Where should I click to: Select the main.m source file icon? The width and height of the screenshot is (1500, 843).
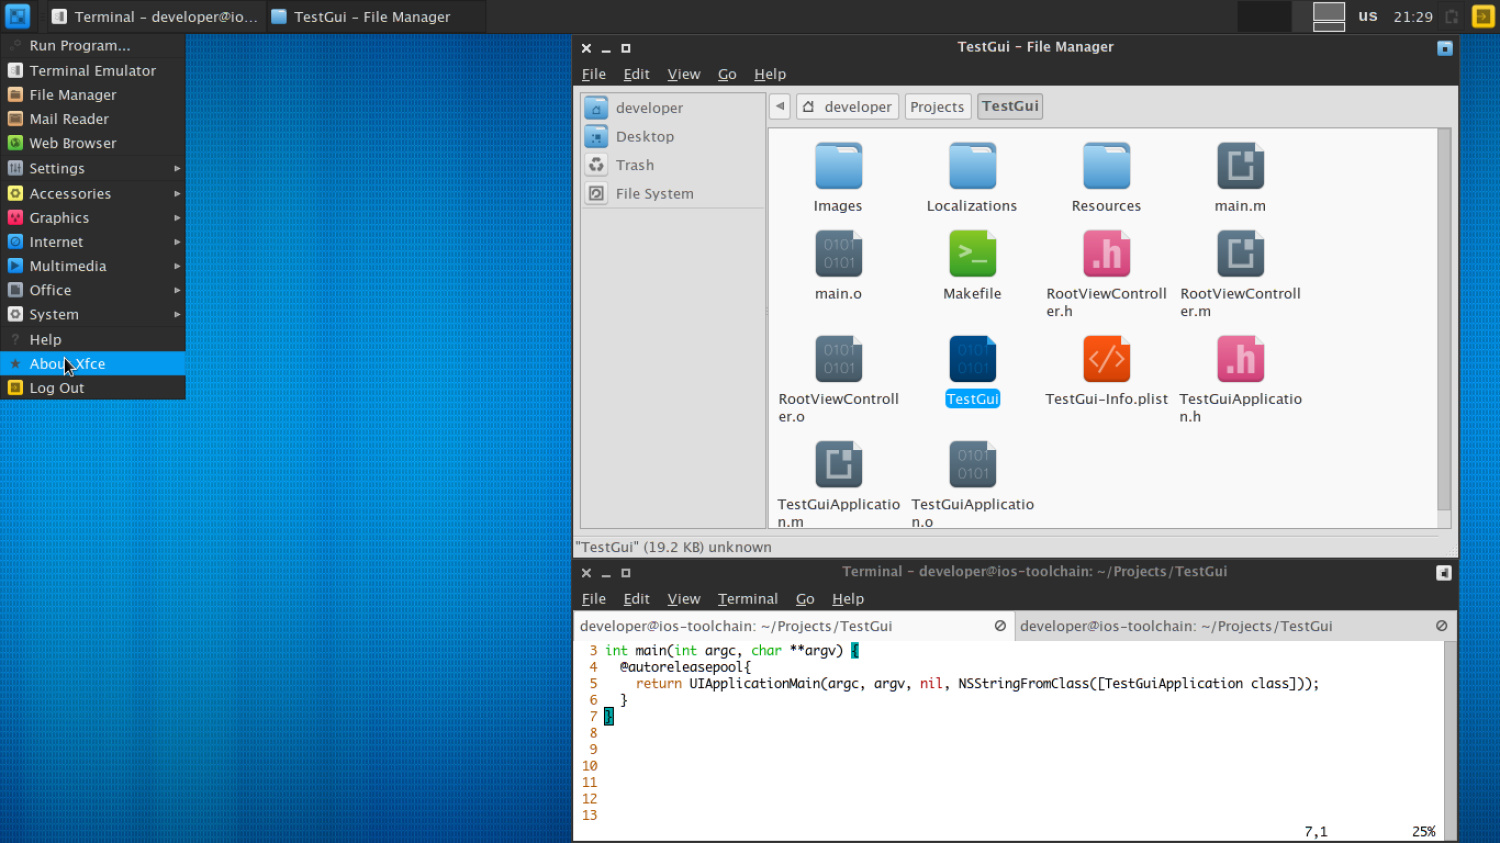click(1240, 166)
